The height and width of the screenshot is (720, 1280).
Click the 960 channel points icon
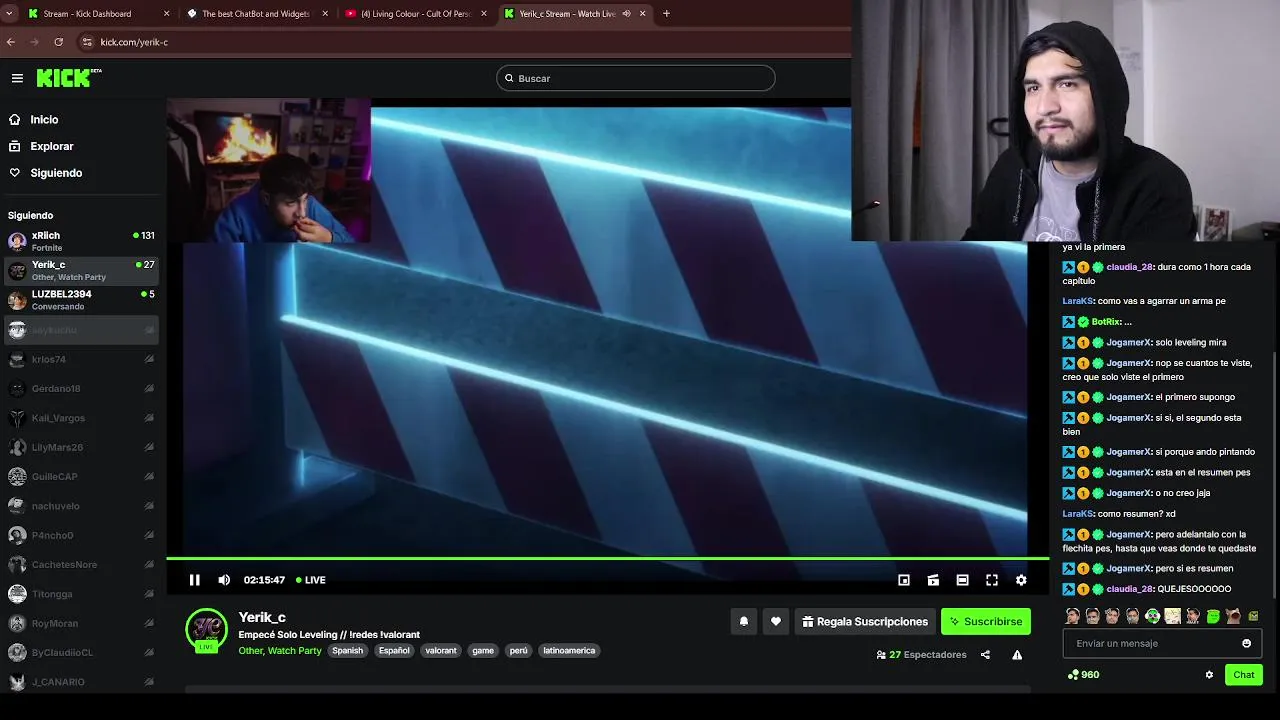(x=1073, y=675)
